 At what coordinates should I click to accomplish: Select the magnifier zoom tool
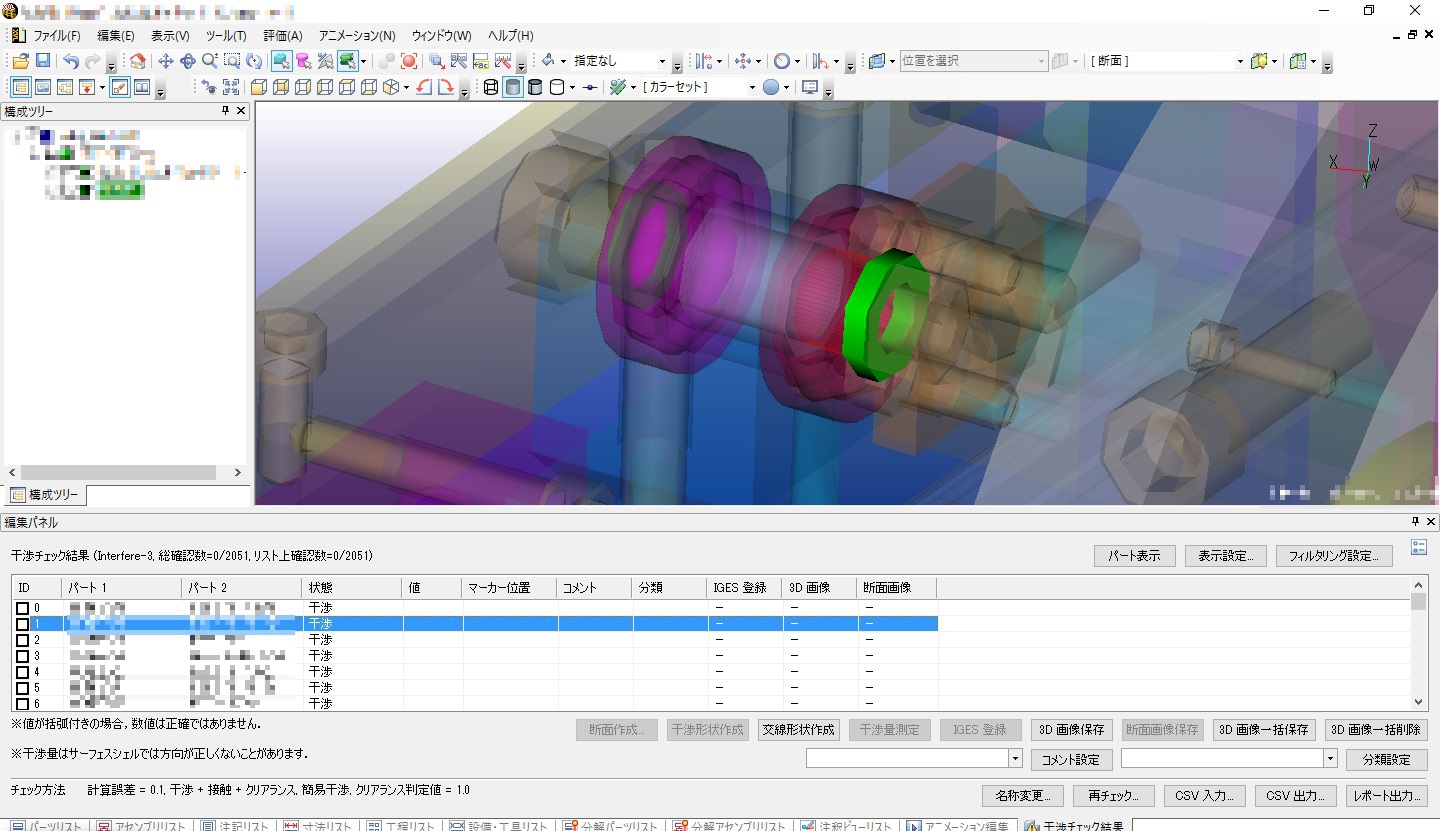tap(210, 61)
